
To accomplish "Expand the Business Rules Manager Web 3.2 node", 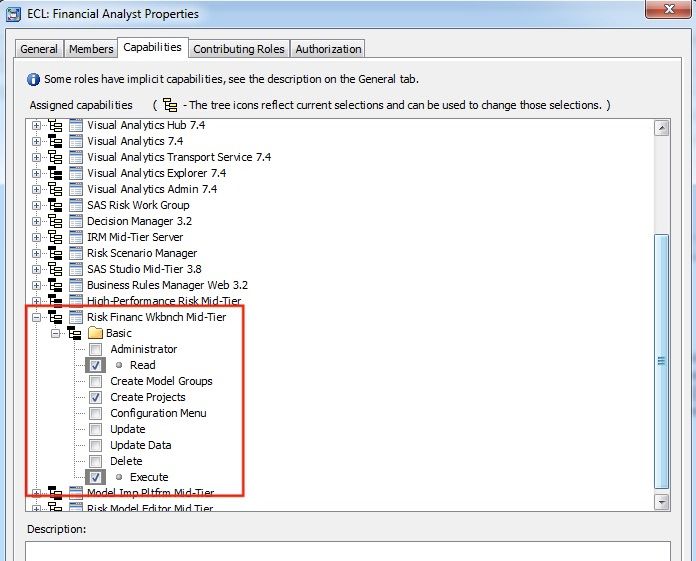I will coord(36,285).
